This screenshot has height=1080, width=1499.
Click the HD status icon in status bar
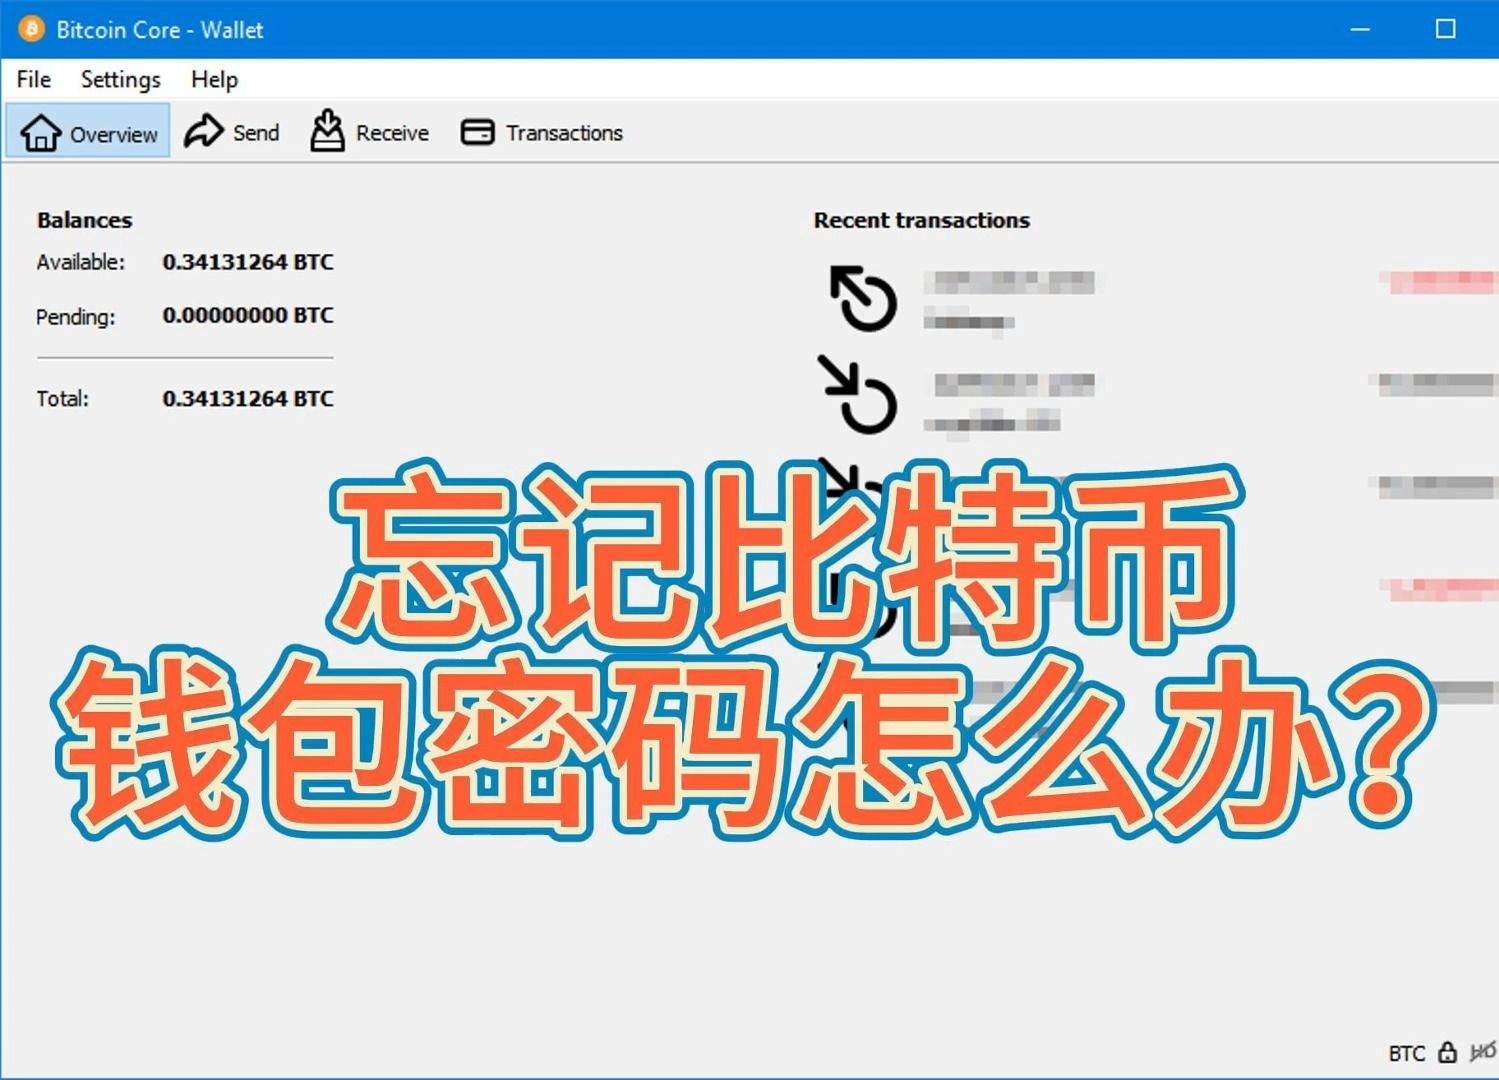pos(1483,1052)
